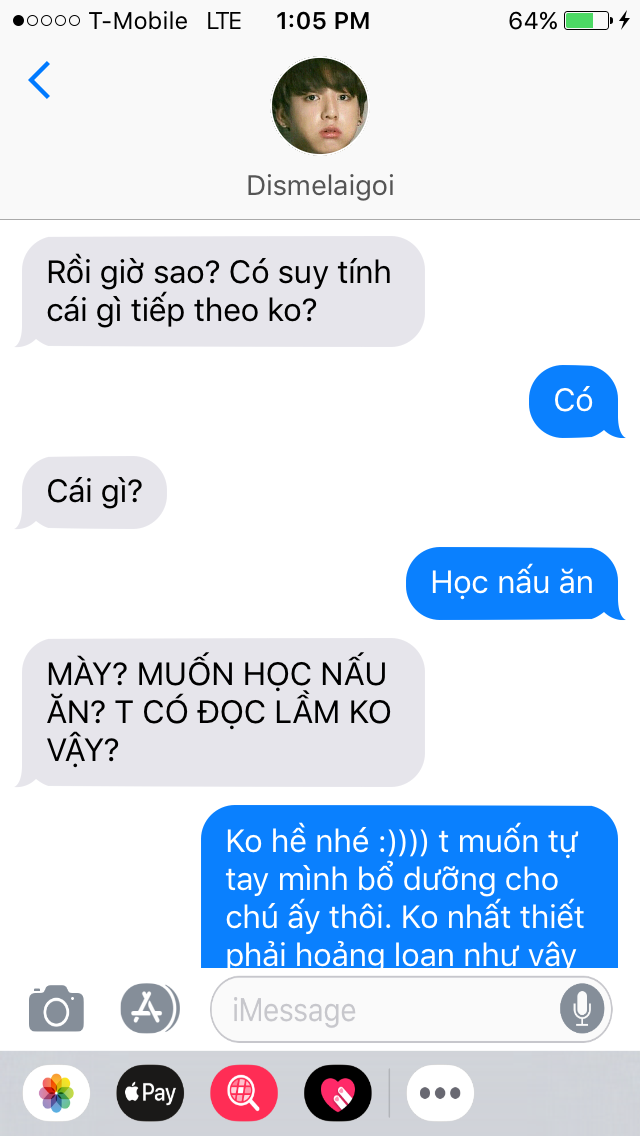Tap the contact profile picture
This screenshot has width=640, height=1136.
click(320, 106)
